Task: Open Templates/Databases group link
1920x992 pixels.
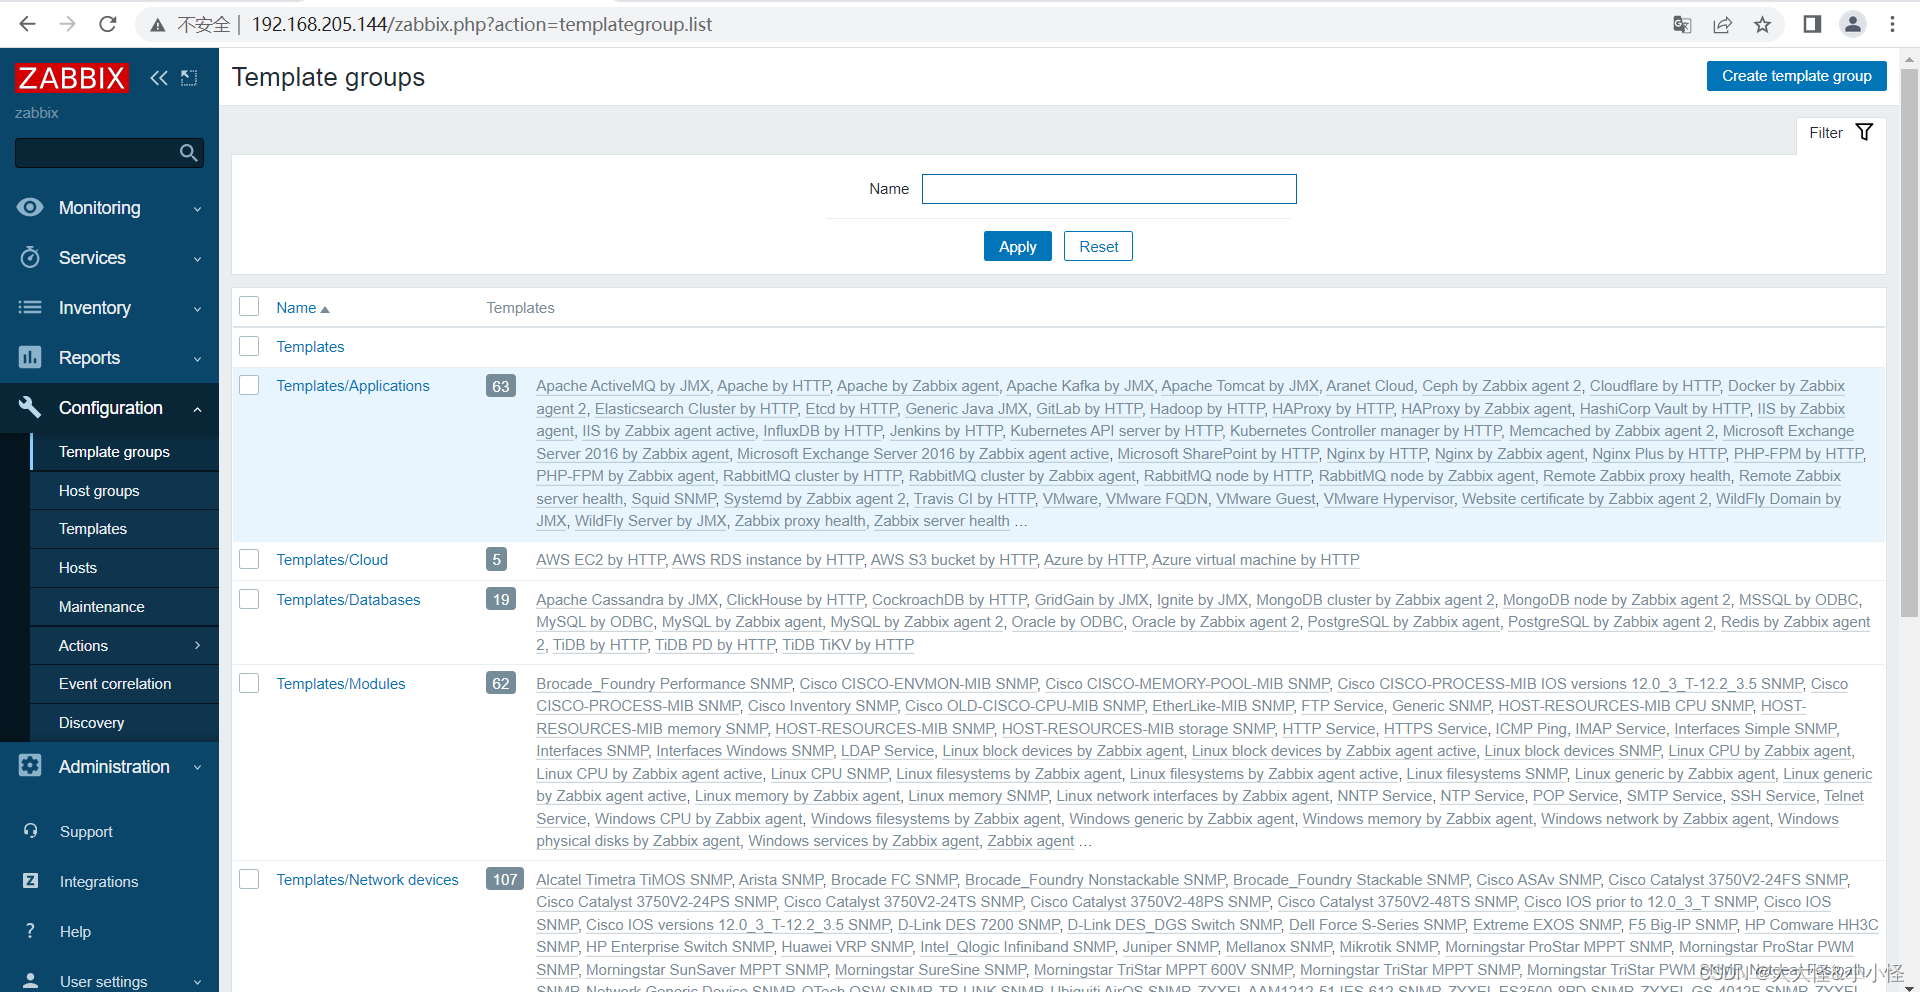Action: (x=348, y=600)
